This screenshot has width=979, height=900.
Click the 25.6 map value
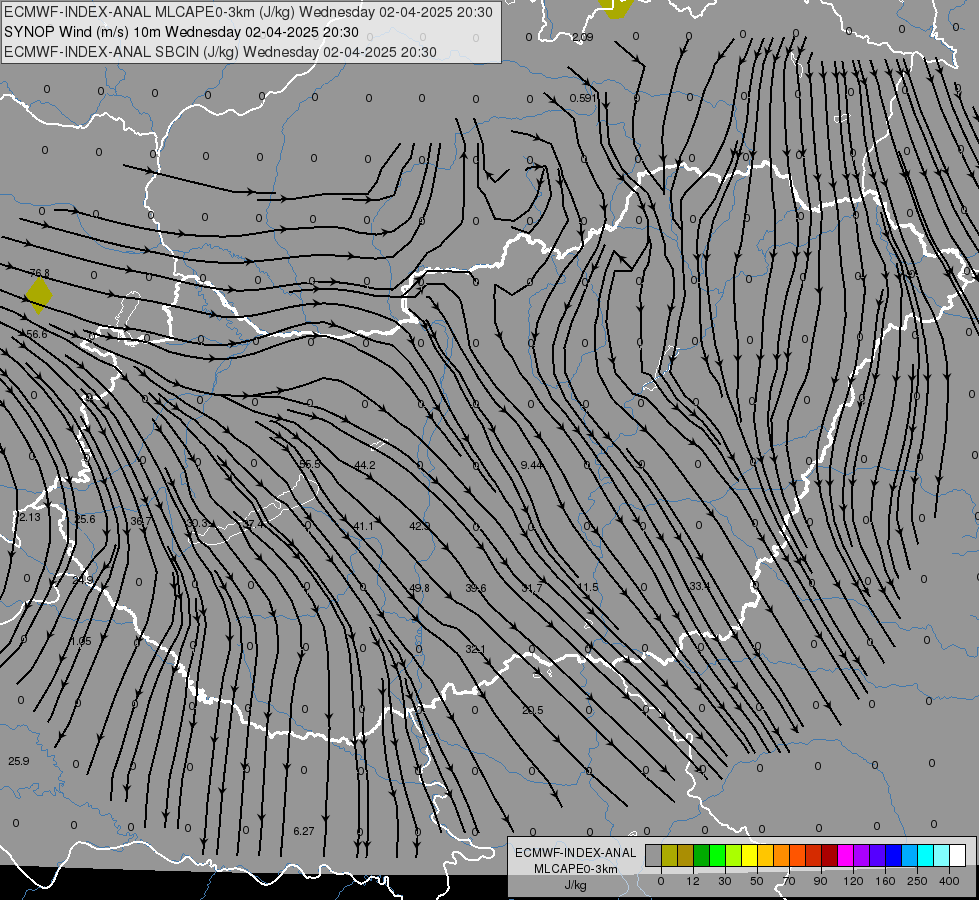pyautogui.click(x=85, y=520)
